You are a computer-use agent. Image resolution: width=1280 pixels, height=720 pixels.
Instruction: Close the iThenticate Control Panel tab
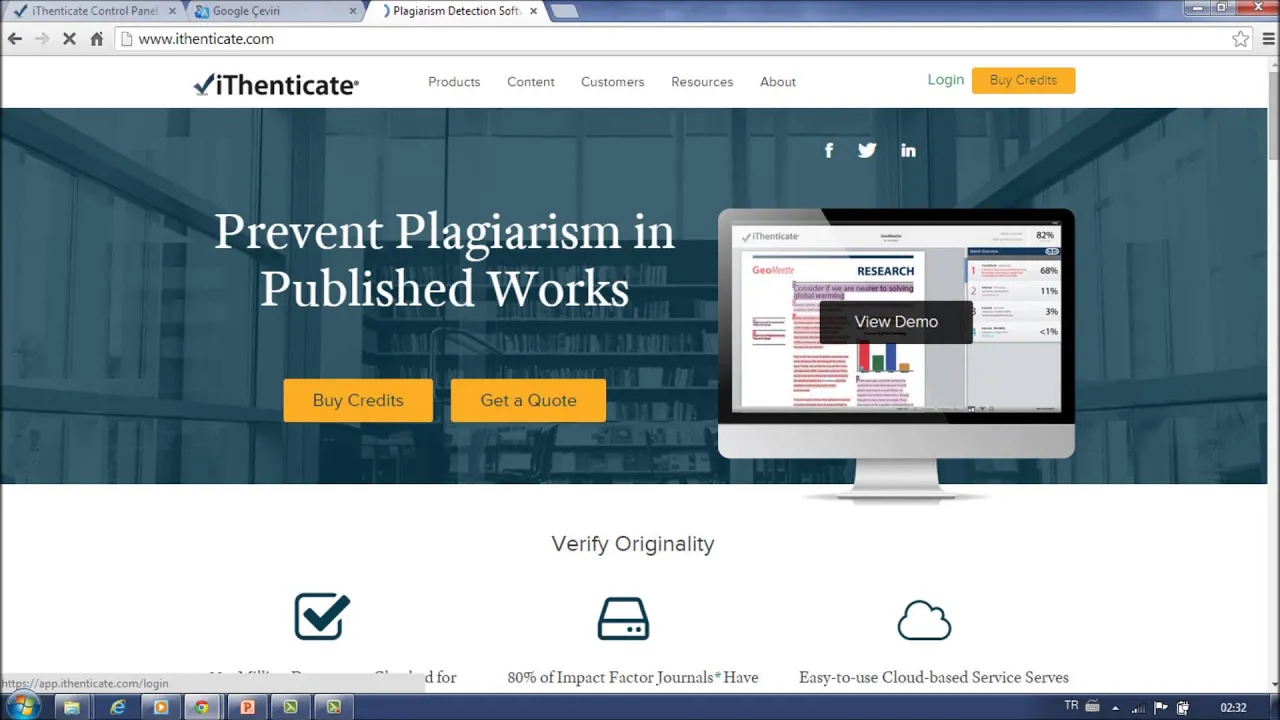[172, 11]
